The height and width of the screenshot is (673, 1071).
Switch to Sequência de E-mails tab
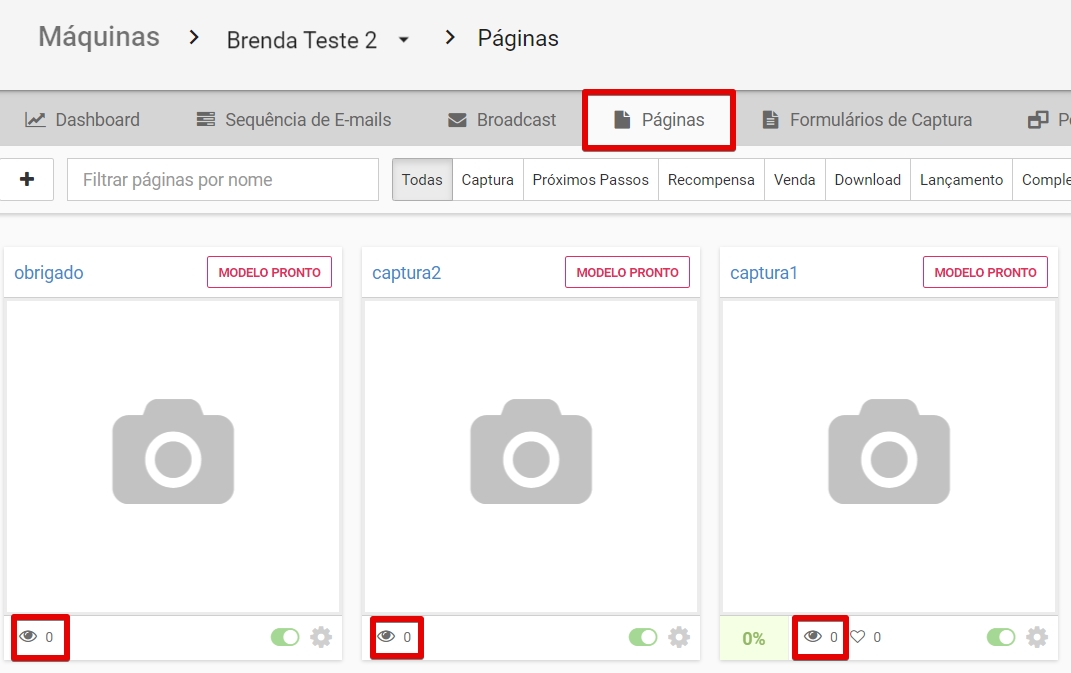(x=294, y=120)
